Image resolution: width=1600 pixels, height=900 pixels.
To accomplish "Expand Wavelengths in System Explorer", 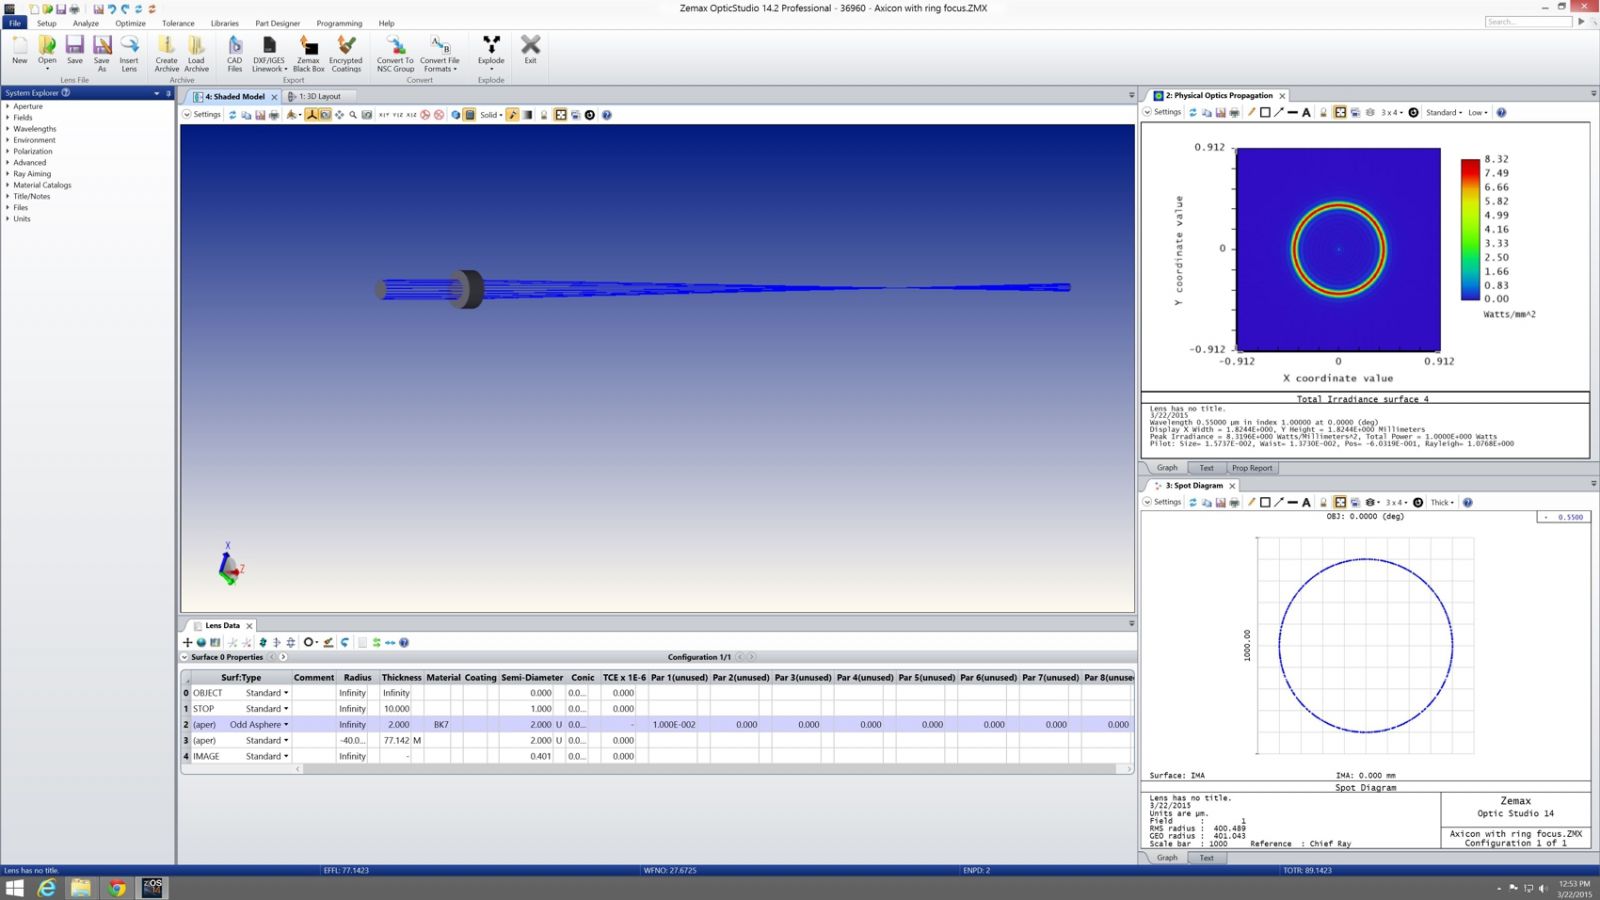I will point(8,129).
